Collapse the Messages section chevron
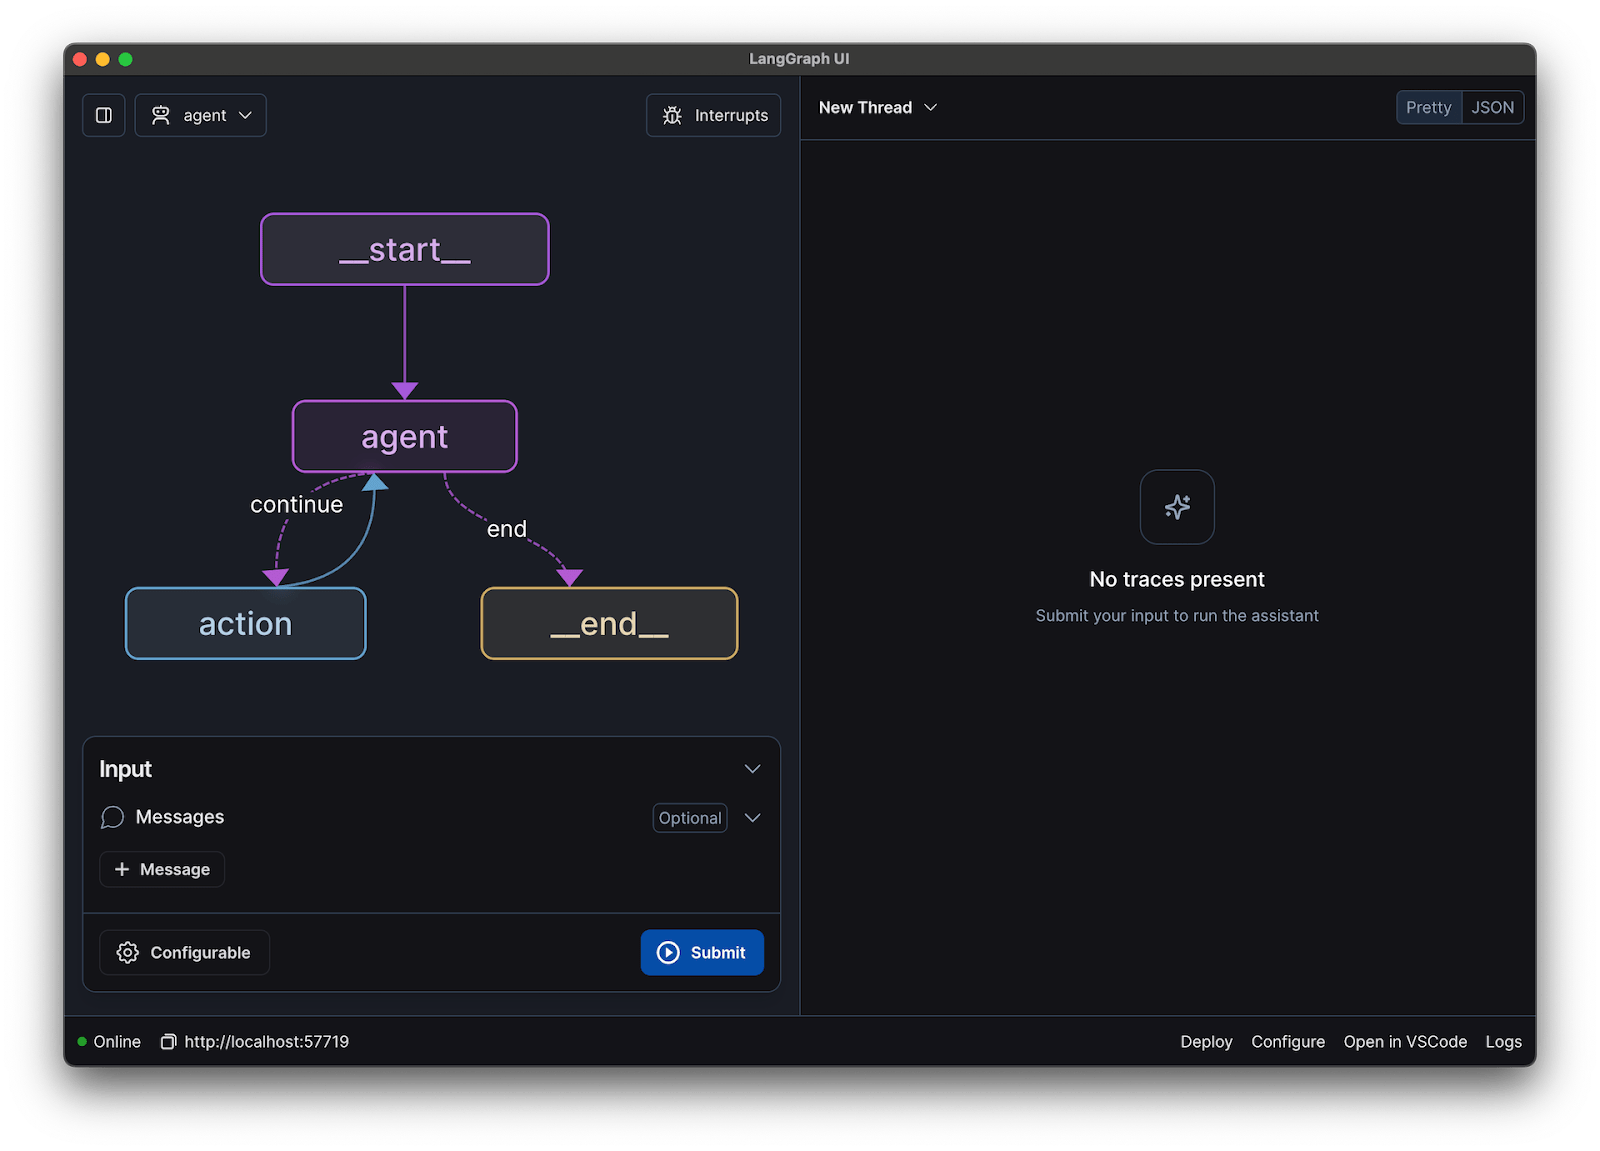The image size is (1600, 1151). 752,817
